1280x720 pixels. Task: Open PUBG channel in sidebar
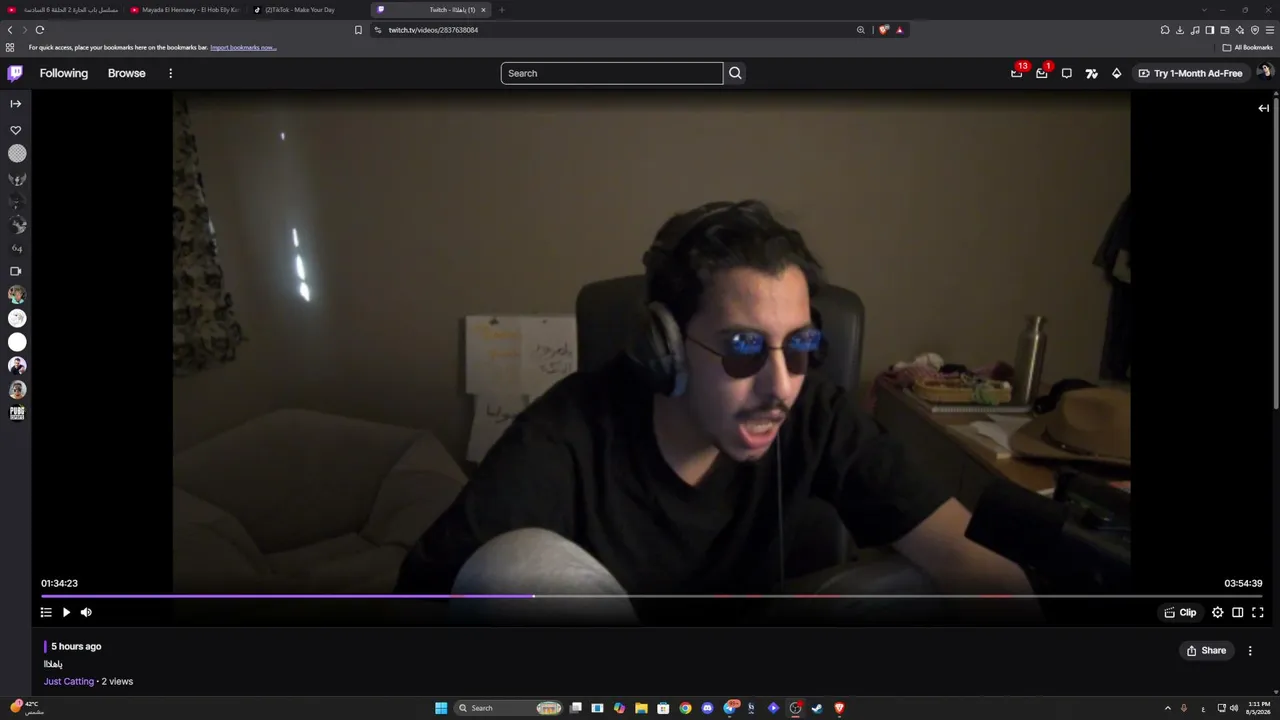17,413
